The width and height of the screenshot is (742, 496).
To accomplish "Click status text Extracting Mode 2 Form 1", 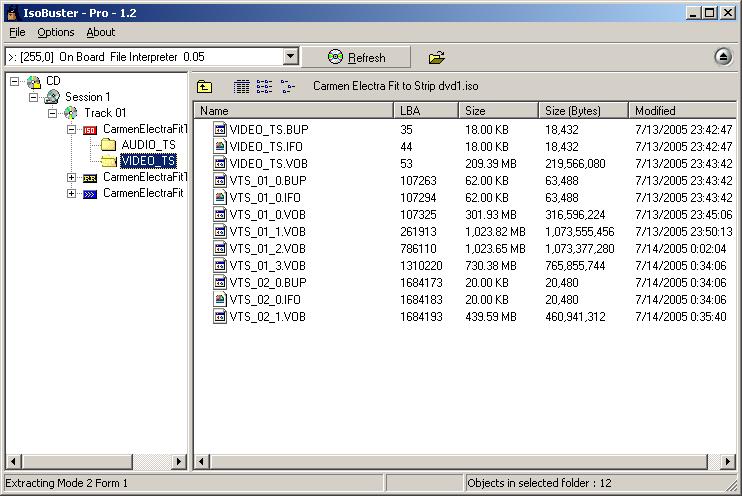I will click(66, 483).
